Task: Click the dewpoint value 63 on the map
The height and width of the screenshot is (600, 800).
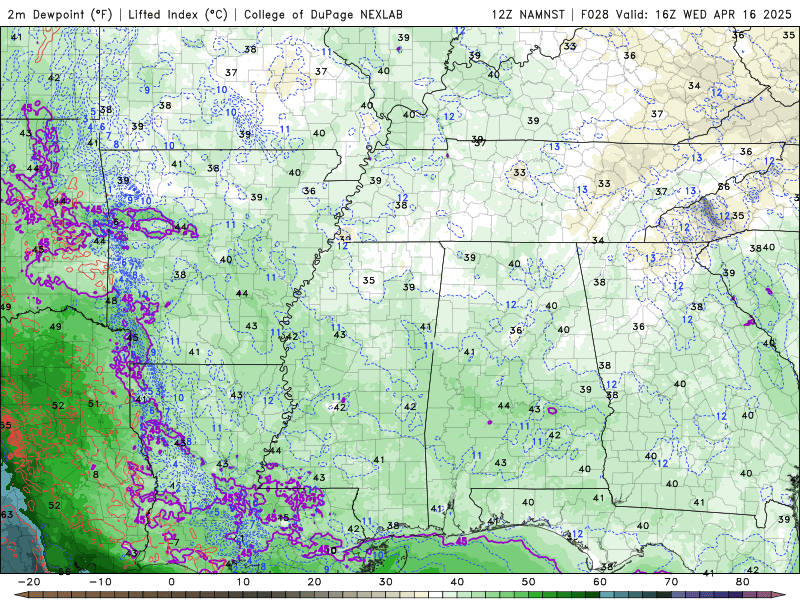Action: pyautogui.click(x=7, y=514)
